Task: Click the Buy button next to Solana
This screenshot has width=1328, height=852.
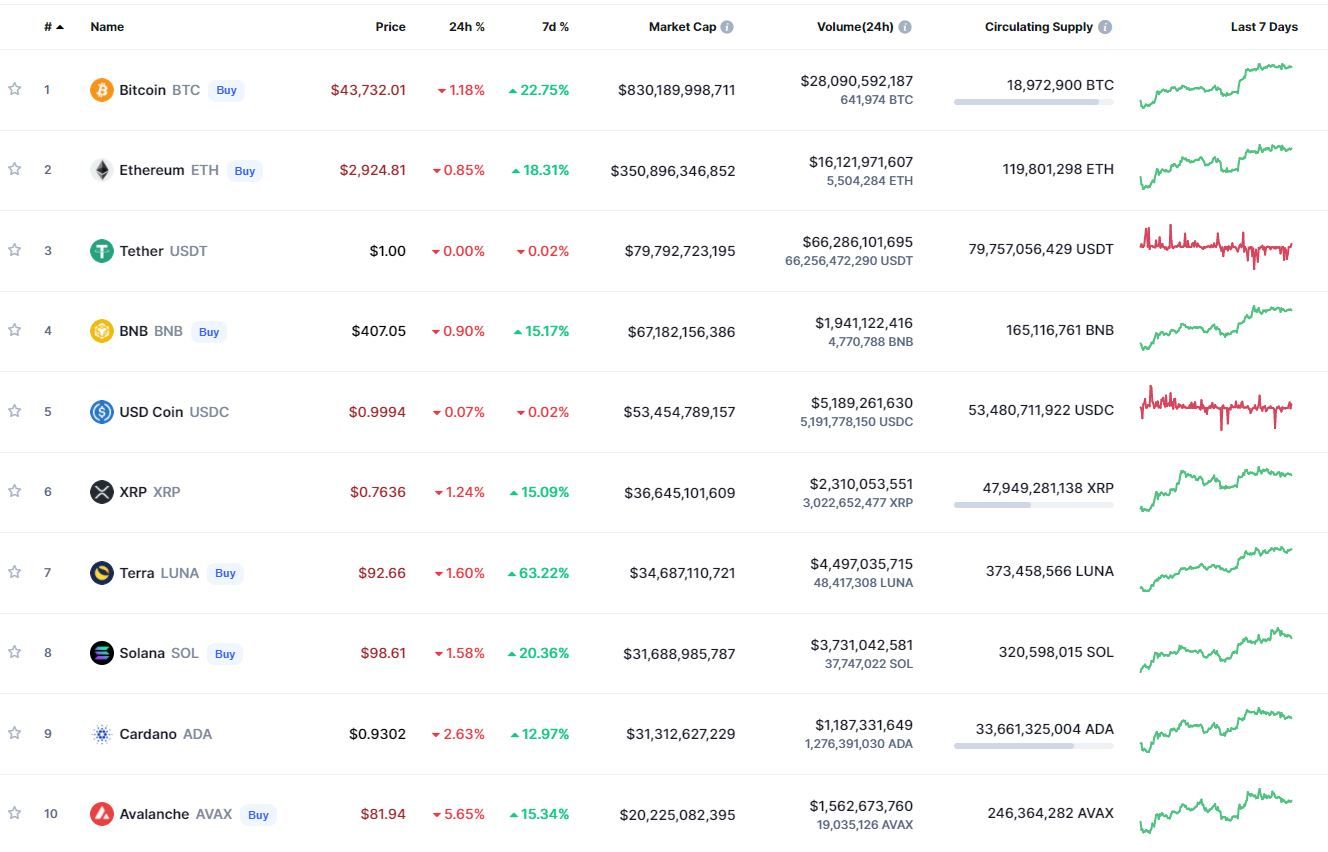Action: point(225,654)
